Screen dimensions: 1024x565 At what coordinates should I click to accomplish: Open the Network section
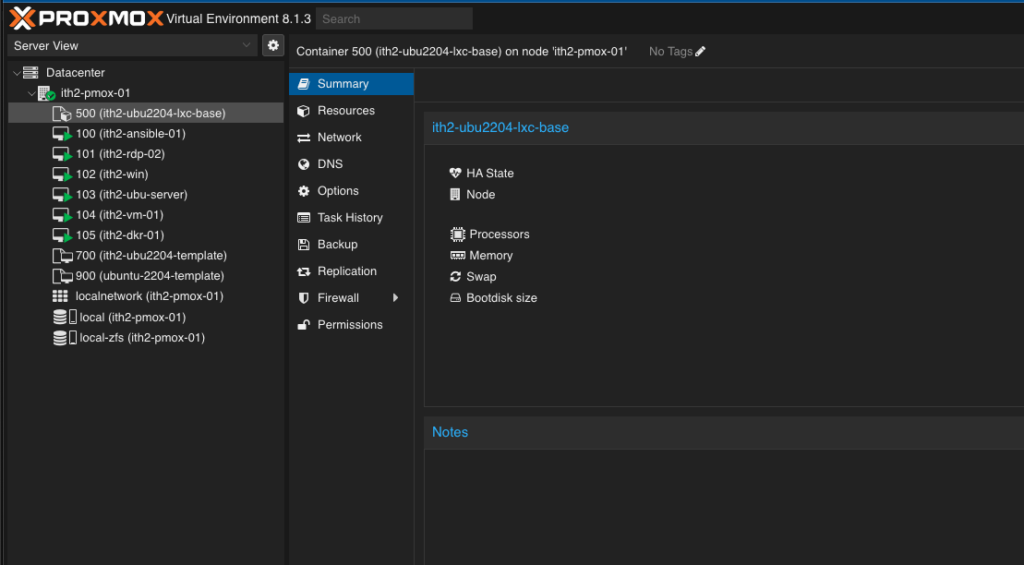[x=351, y=137]
